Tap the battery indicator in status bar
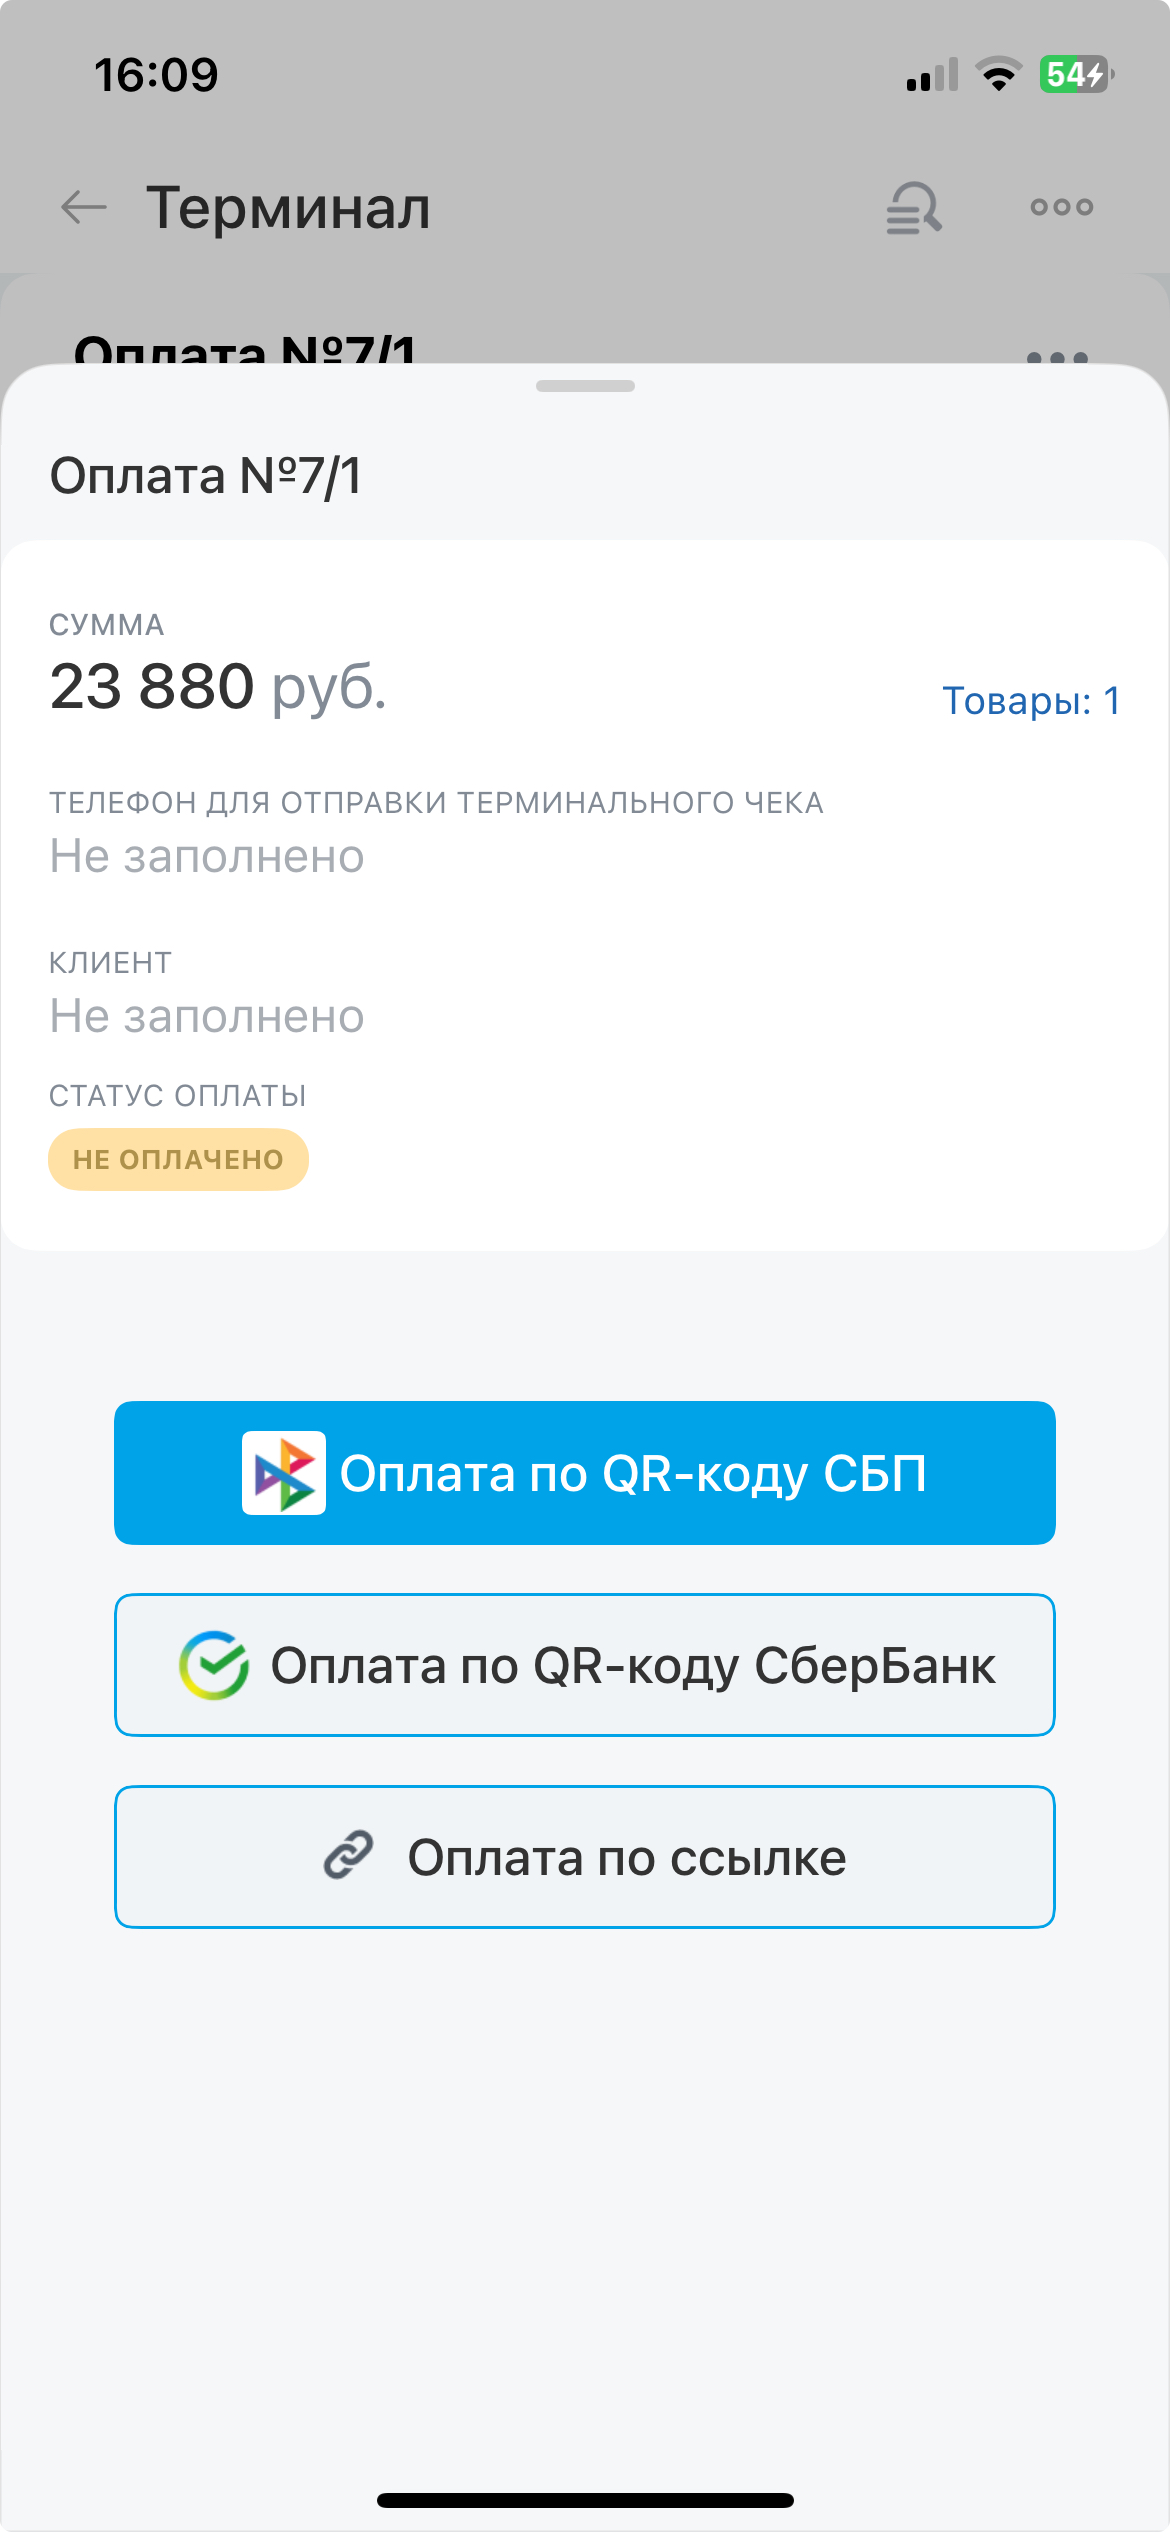This screenshot has width=1170, height=2532. [x=1076, y=75]
